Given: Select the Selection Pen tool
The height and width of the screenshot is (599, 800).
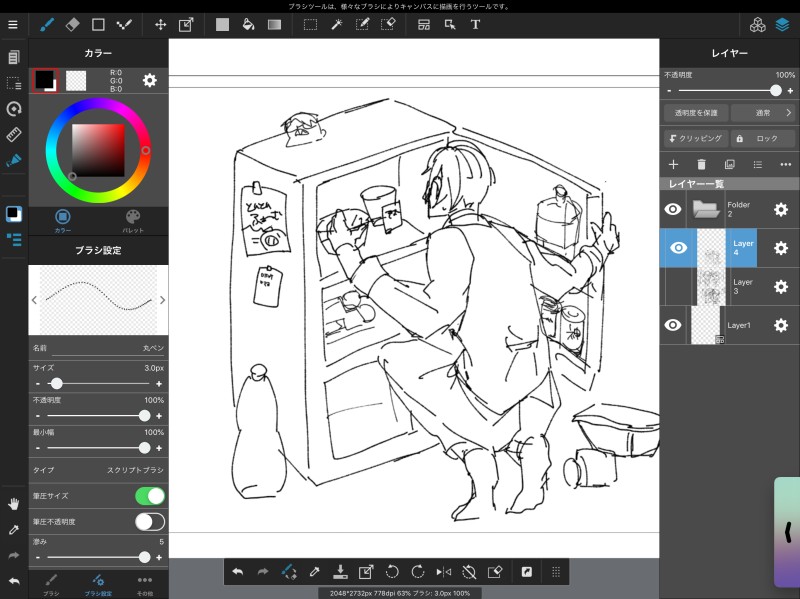Looking at the screenshot, I should point(362,24).
